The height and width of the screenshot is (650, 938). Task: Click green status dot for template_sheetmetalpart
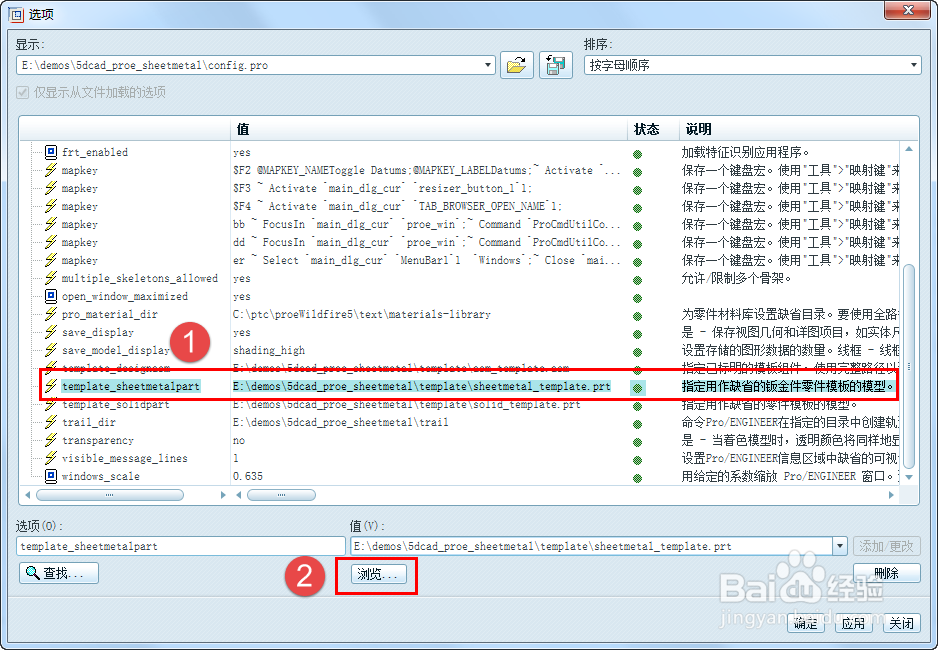[638, 388]
